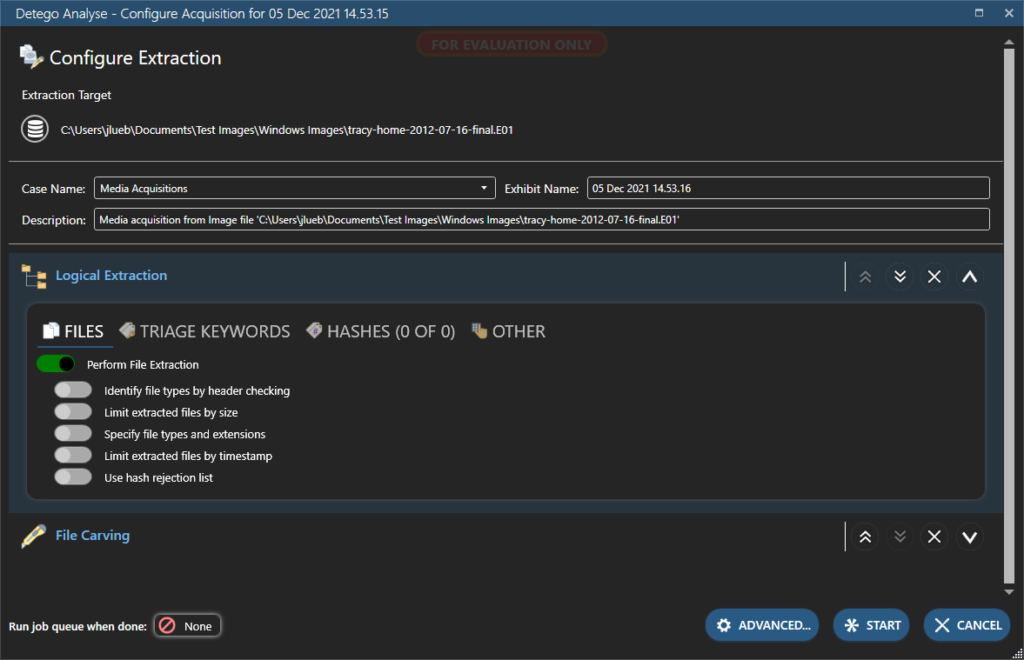Move File Carving up with double-up arrow
This screenshot has height=660, width=1024.
pyautogui.click(x=865, y=537)
